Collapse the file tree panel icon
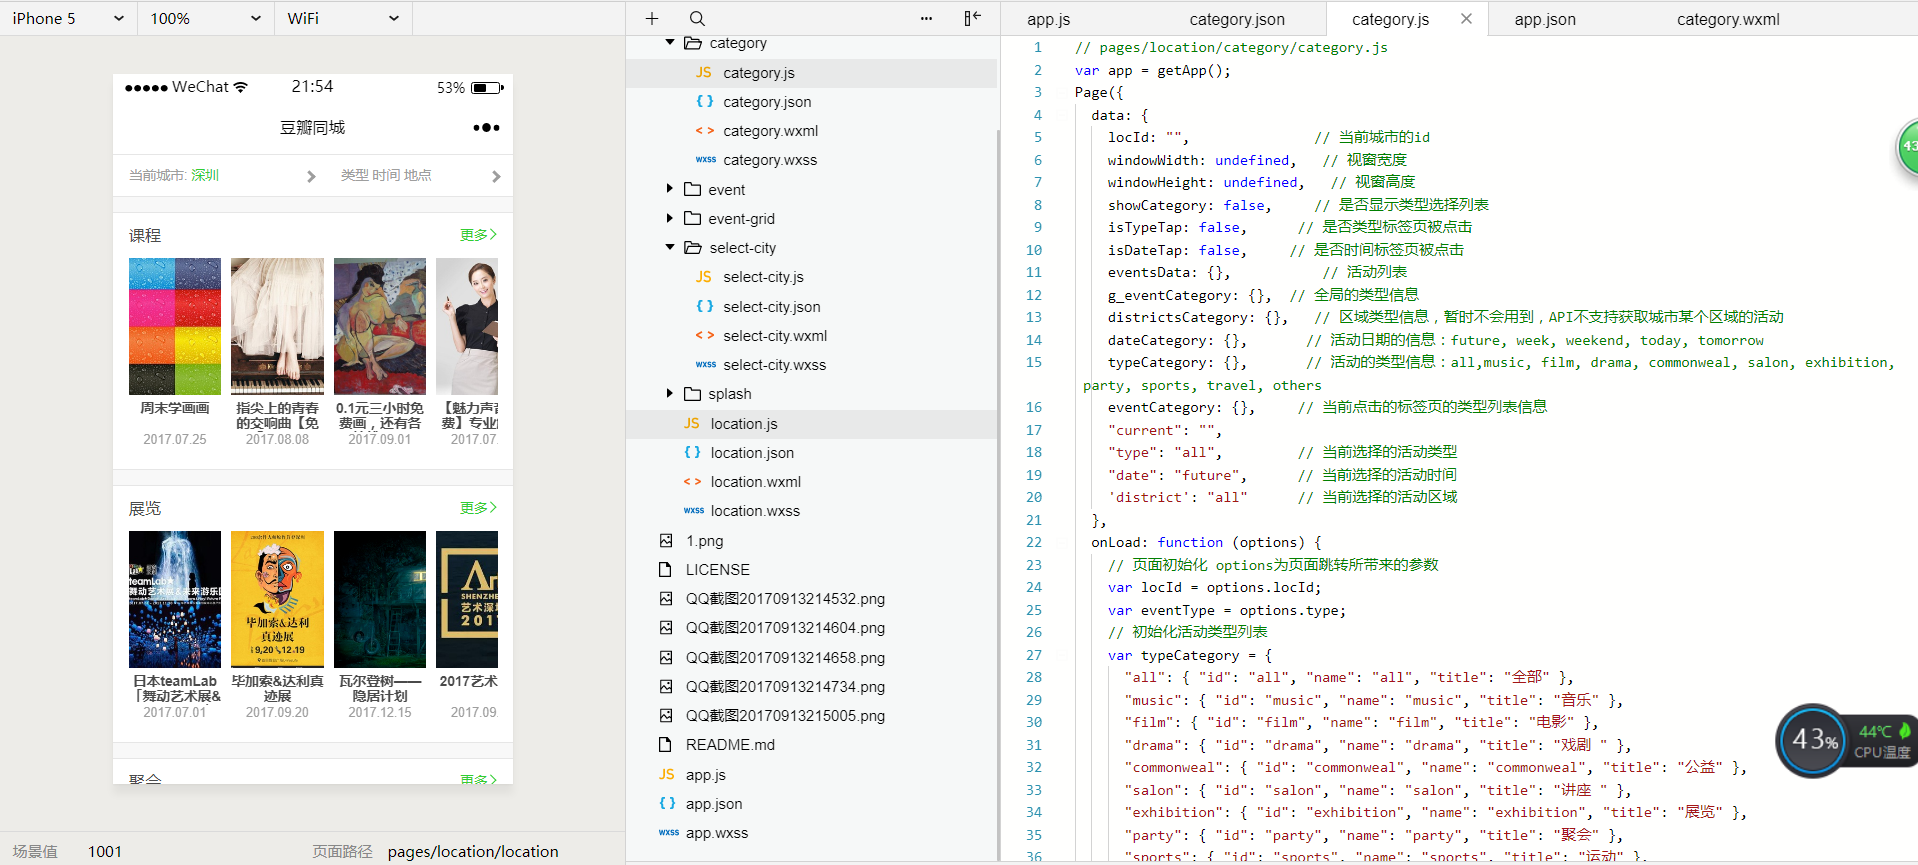This screenshot has height=865, width=1918. point(972,18)
